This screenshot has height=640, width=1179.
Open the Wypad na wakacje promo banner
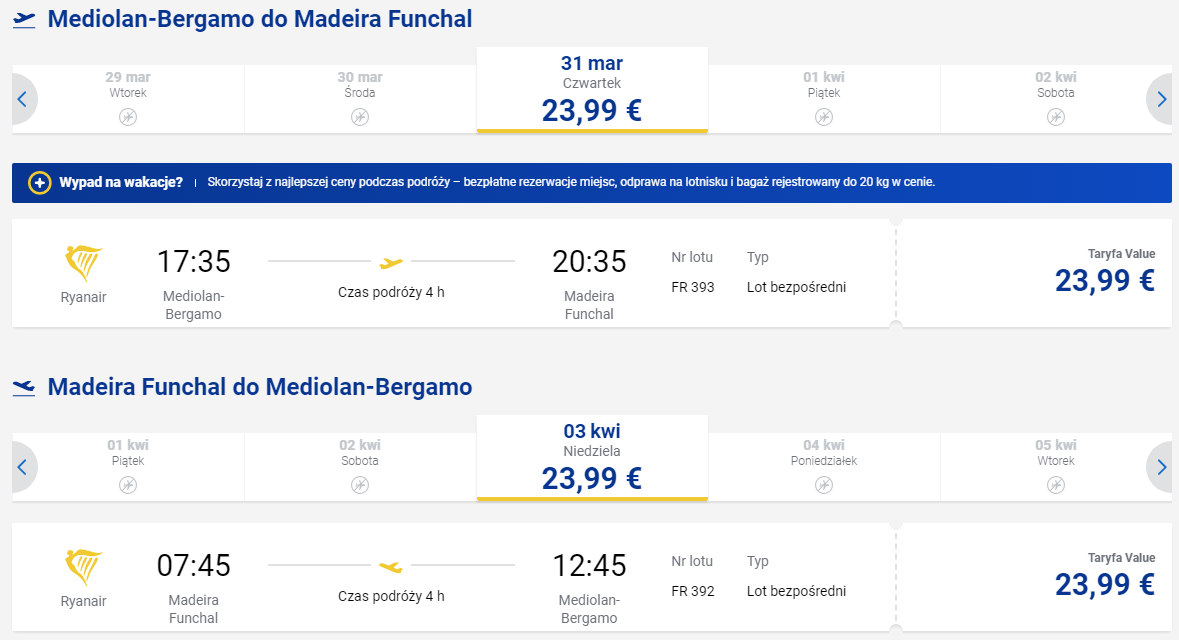pos(592,183)
